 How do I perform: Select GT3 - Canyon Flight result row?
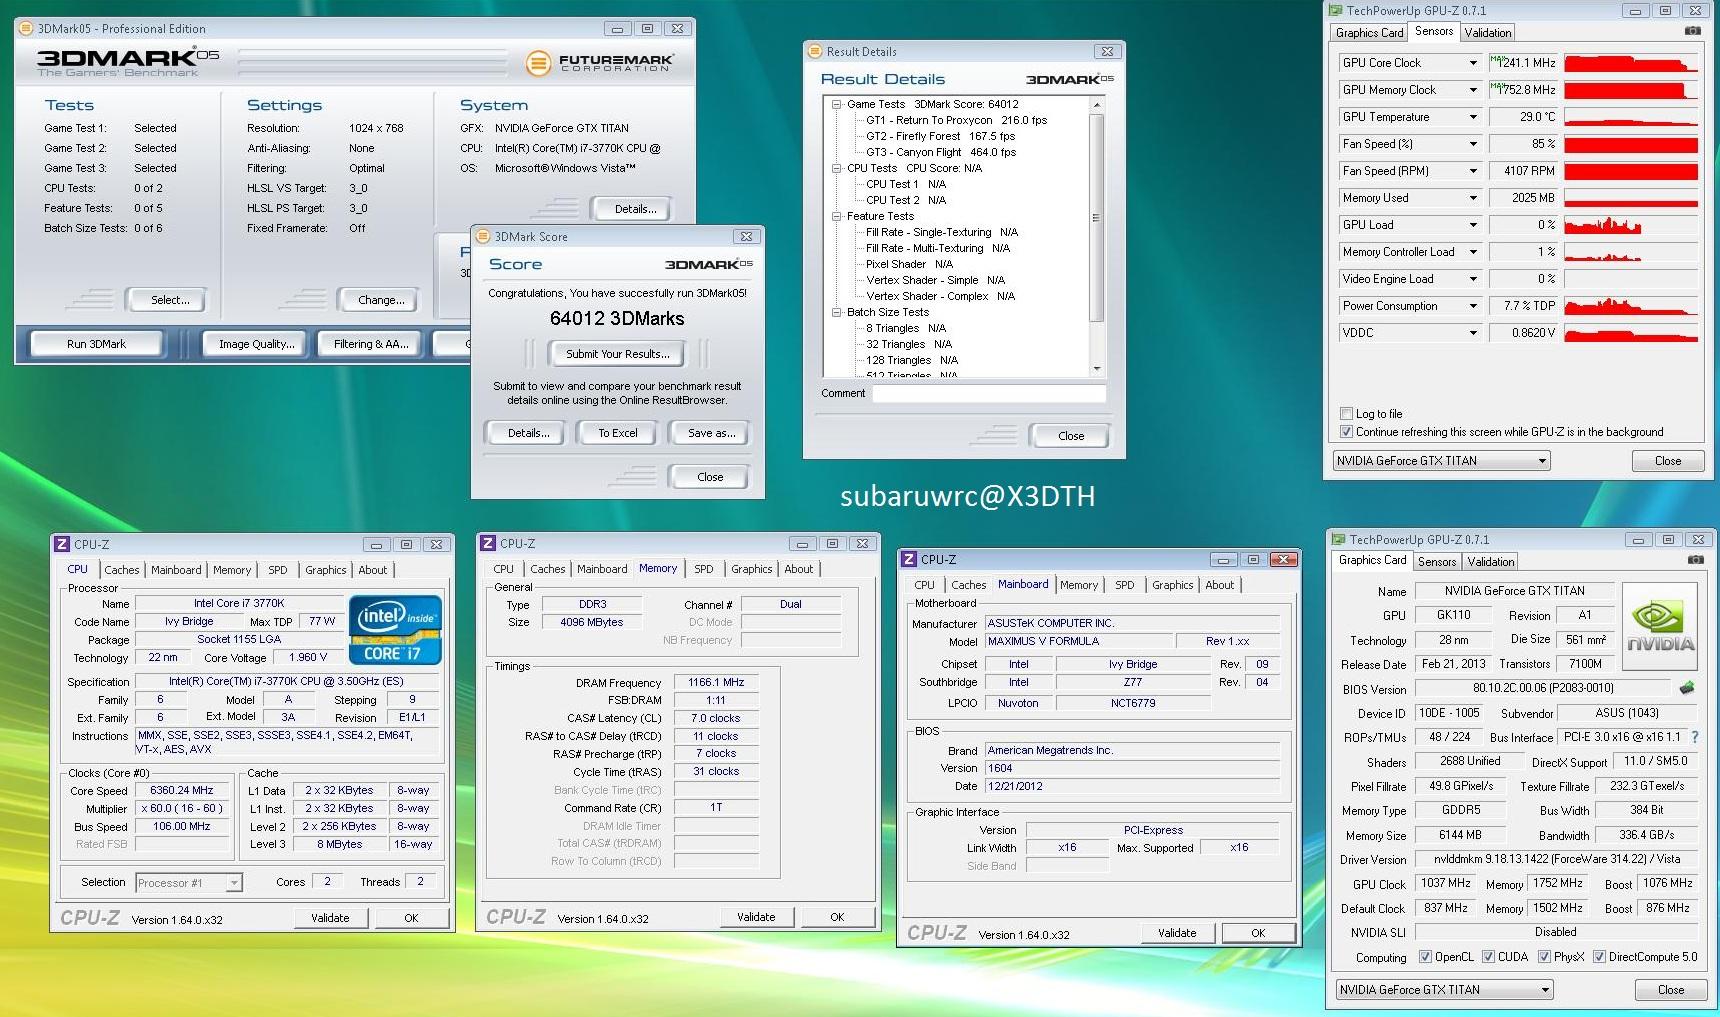940,152
